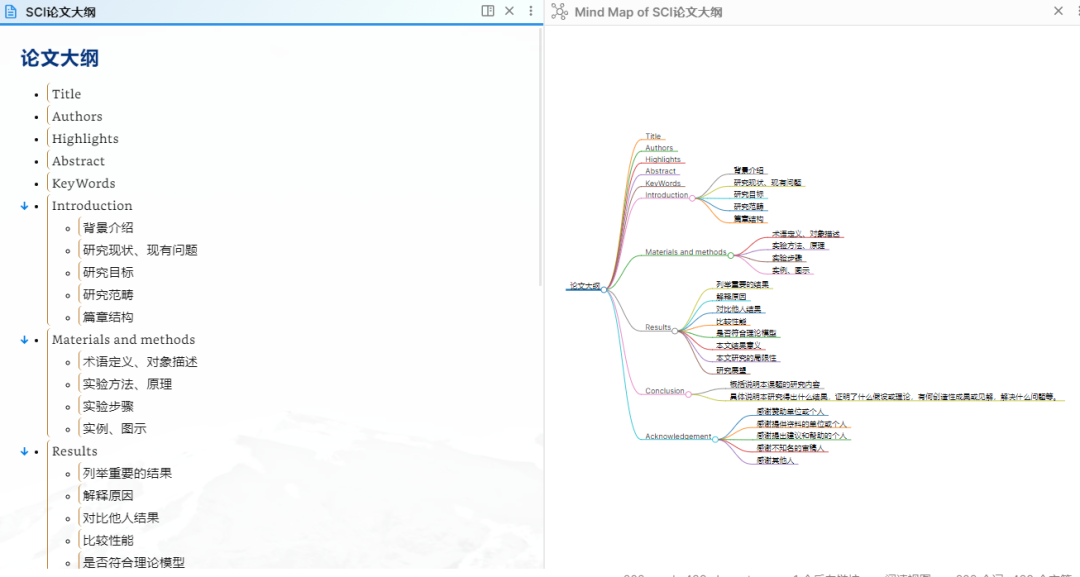Click 研究范畴 sub-item in the outline
Image resolution: width=1080 pixels, height=577 pixels.
[108, 295]
